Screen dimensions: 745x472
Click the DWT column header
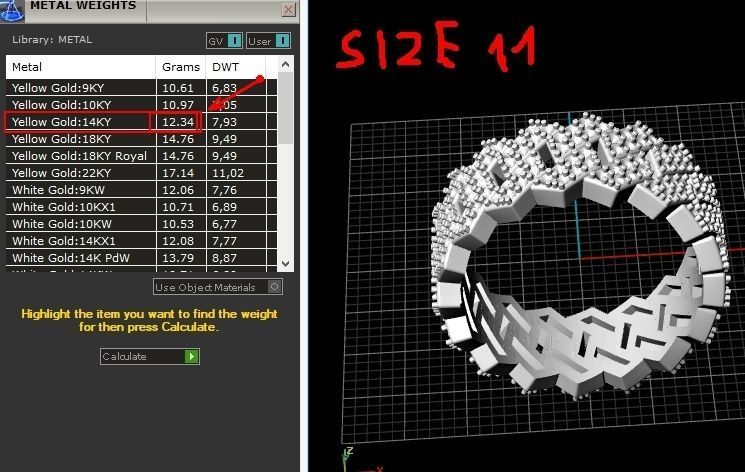click(236, 67)
